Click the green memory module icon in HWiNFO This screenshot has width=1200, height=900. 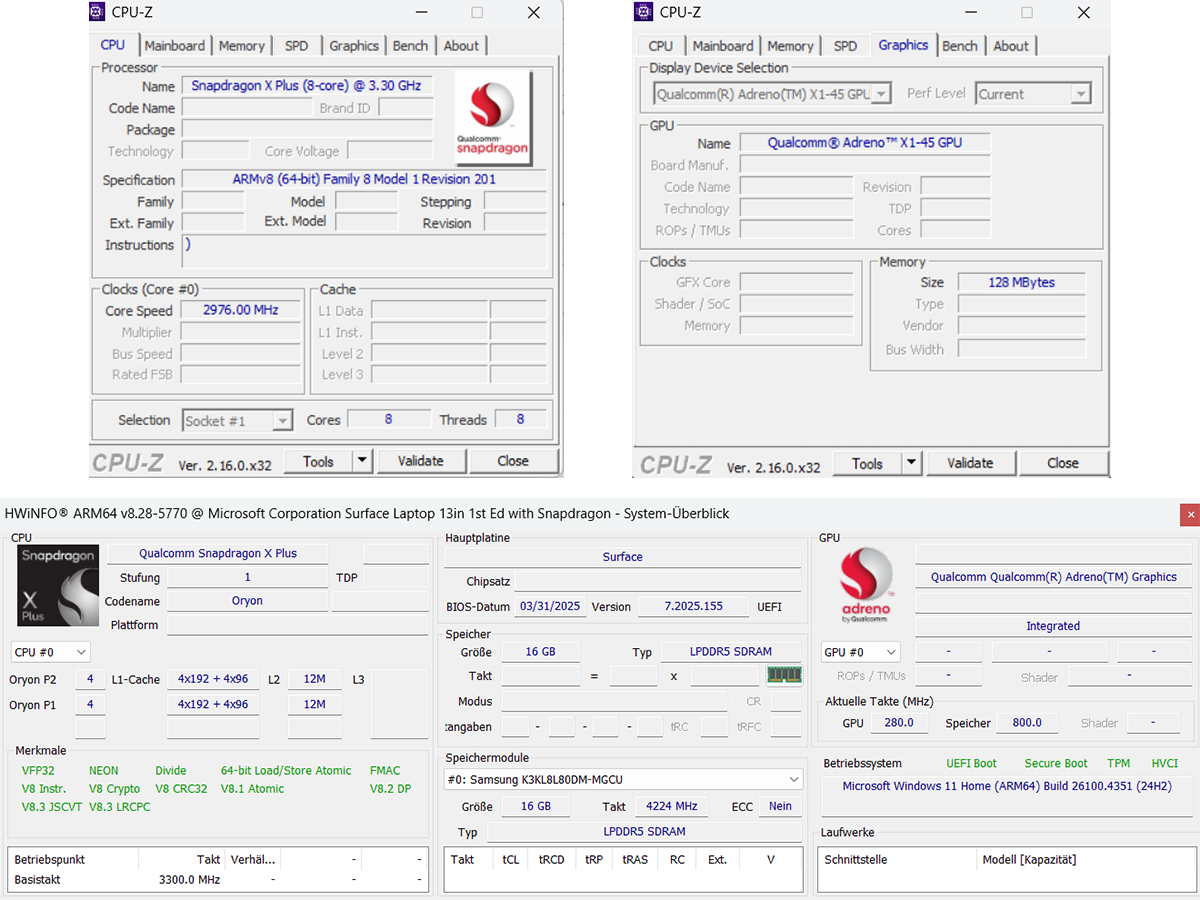(785, 675)
